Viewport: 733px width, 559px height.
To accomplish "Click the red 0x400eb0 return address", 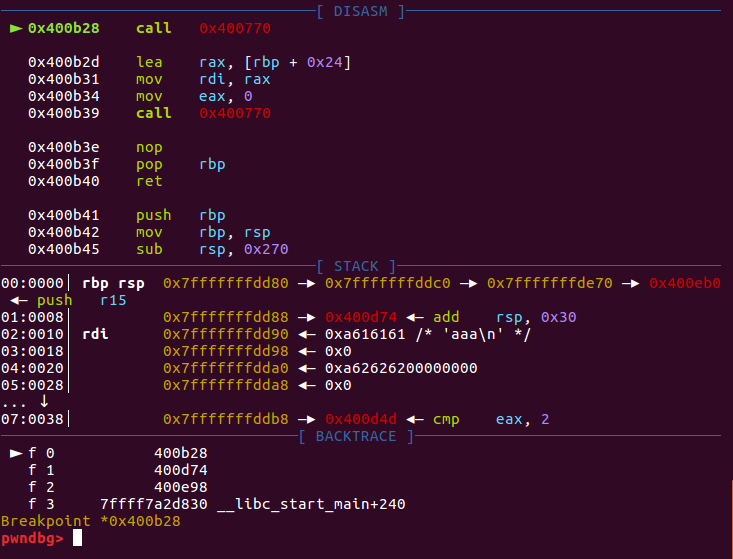I will coord(684,283).
